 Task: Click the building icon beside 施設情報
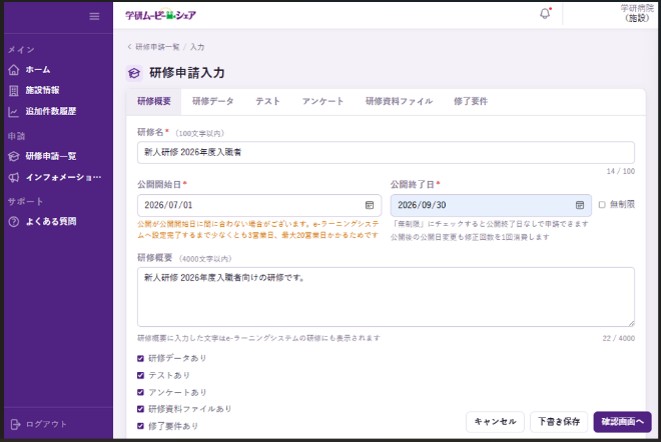point(14,91)
